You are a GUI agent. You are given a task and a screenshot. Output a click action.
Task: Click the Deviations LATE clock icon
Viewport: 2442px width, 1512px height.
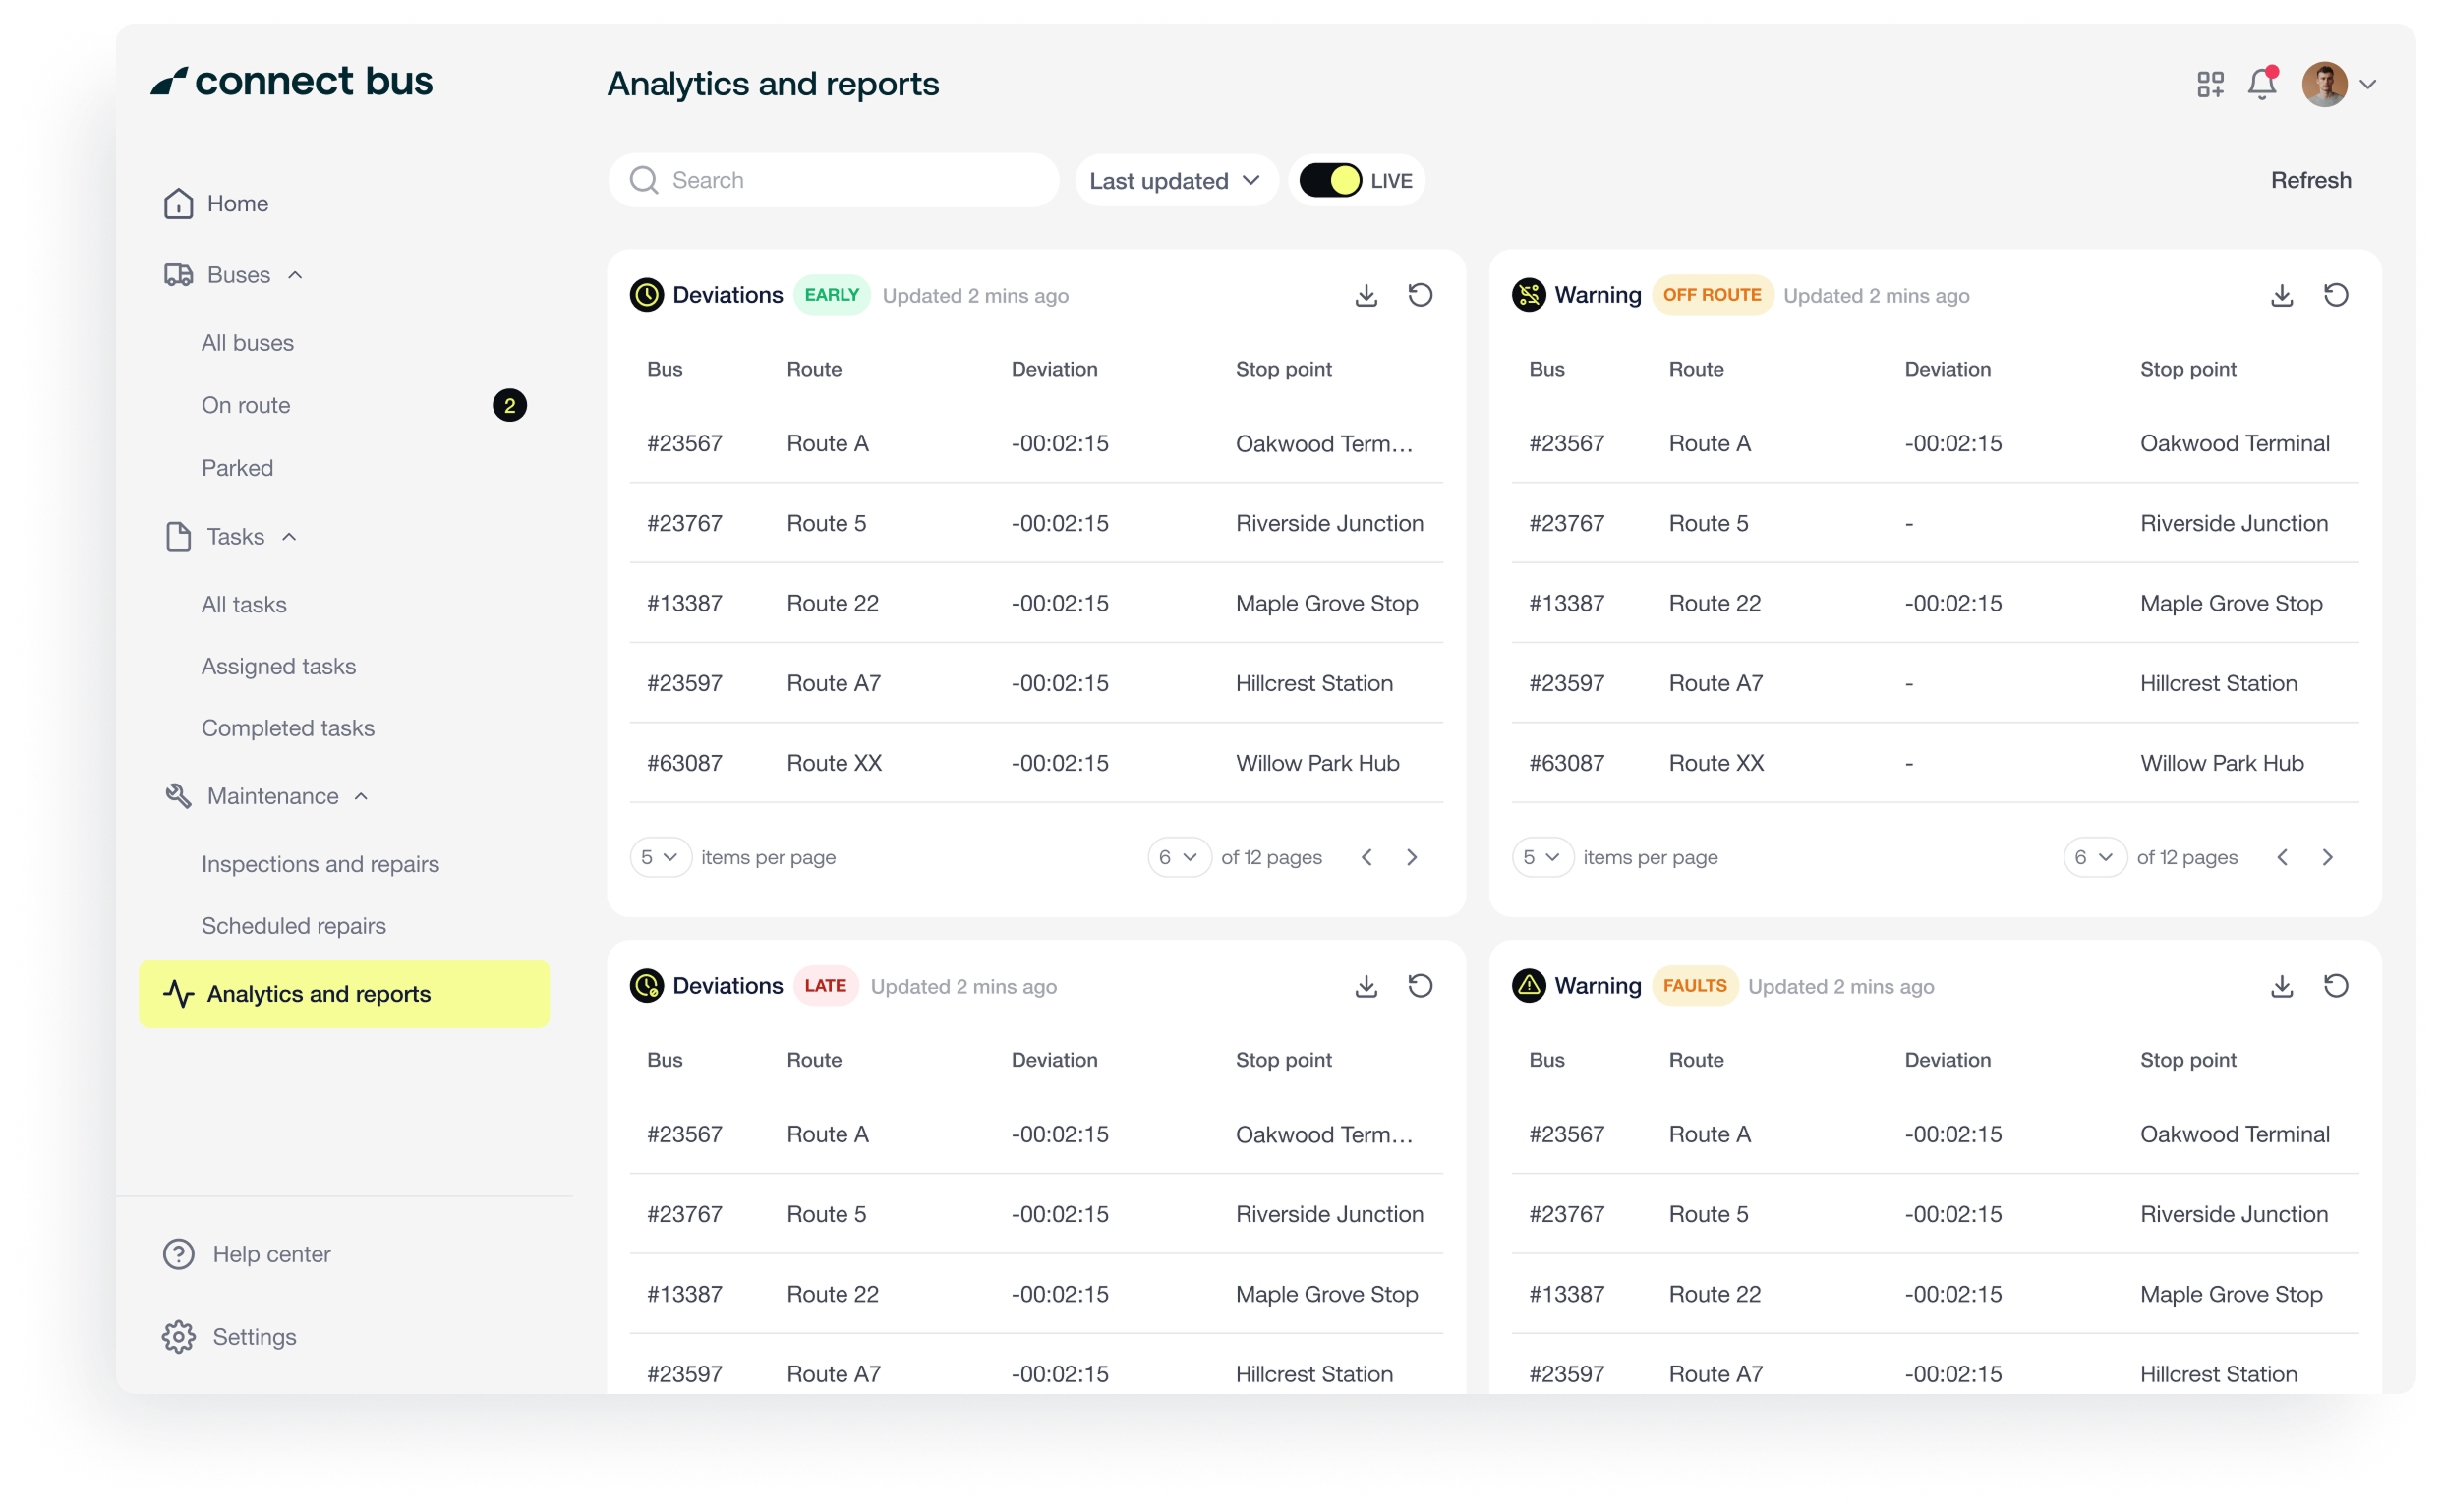pyautogui.click(x=646, y=986)
